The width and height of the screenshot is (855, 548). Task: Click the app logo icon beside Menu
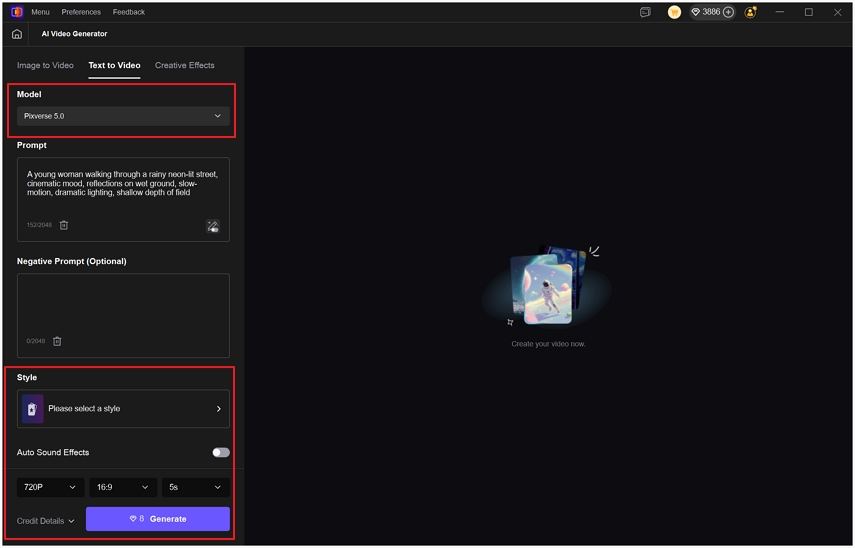17,11
